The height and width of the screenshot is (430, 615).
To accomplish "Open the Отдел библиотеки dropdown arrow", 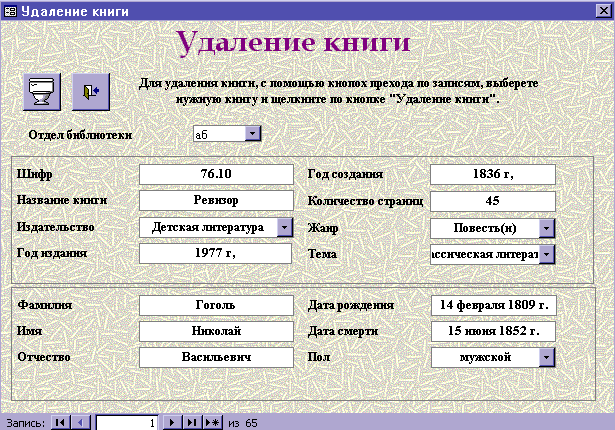I will [253, 133].
